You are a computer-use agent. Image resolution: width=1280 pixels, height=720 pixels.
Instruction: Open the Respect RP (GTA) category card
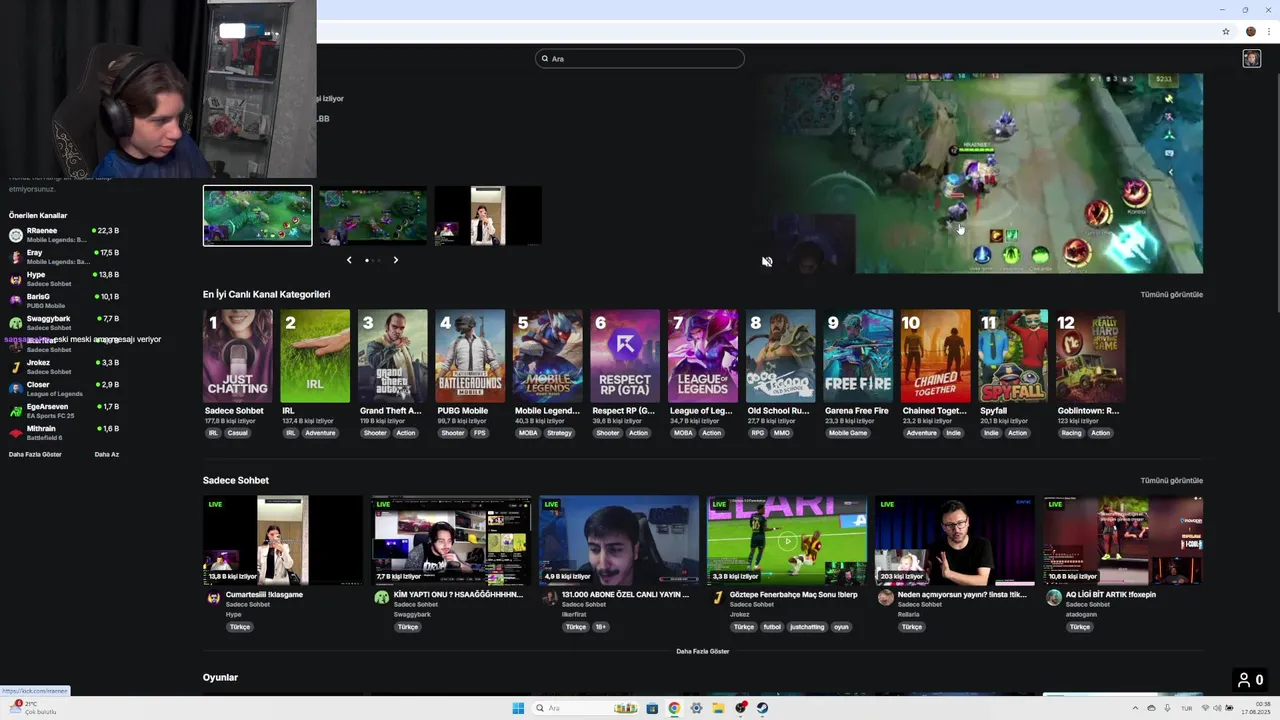pyautogui.click(x=625, y=356)
